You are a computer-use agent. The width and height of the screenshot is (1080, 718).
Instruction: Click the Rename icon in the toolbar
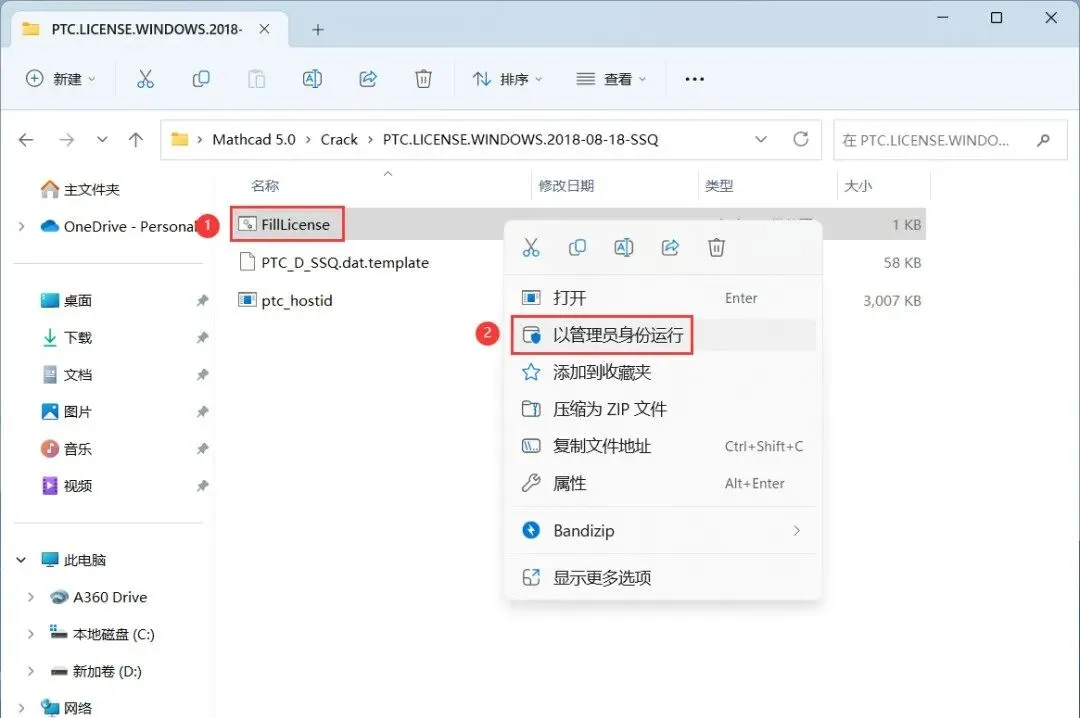(x=312, y=79)
